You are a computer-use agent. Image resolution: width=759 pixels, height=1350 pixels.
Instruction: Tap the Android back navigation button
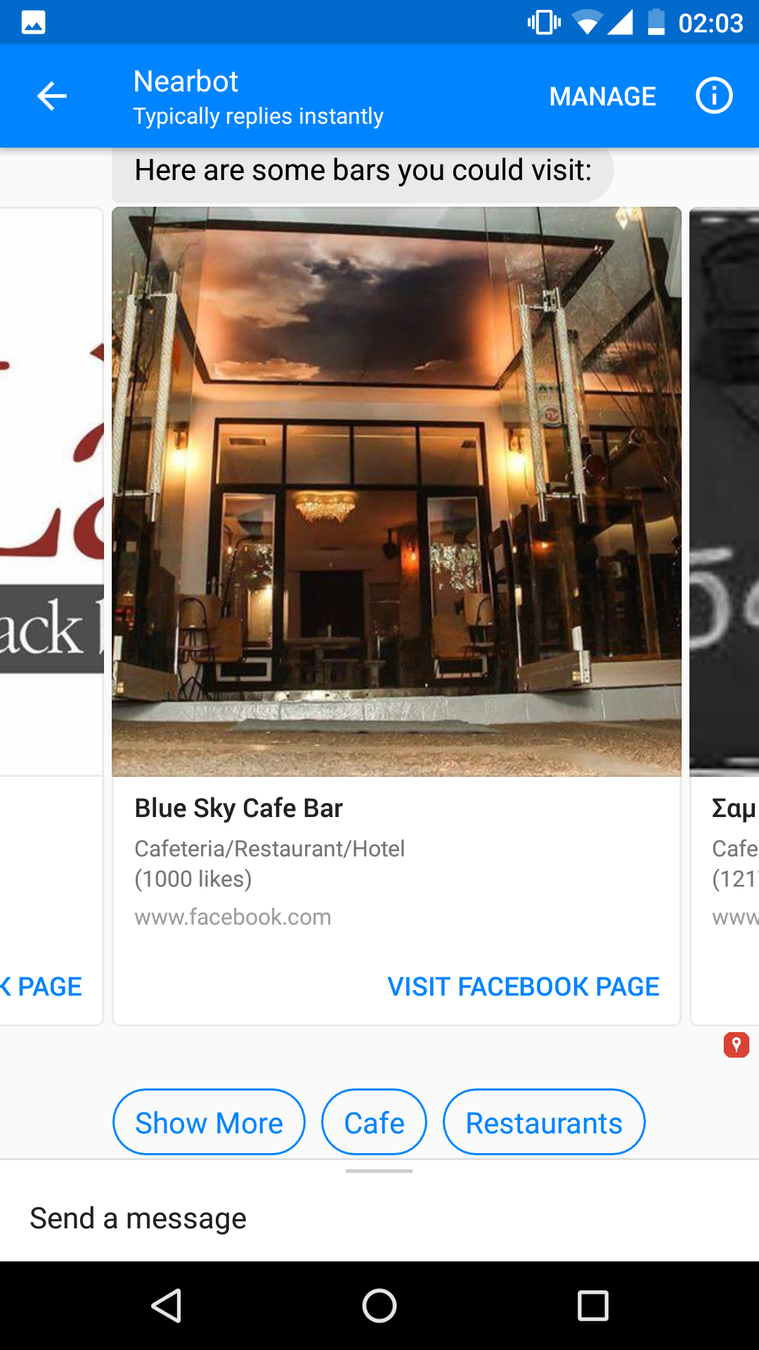click(x=166, y=1305)
